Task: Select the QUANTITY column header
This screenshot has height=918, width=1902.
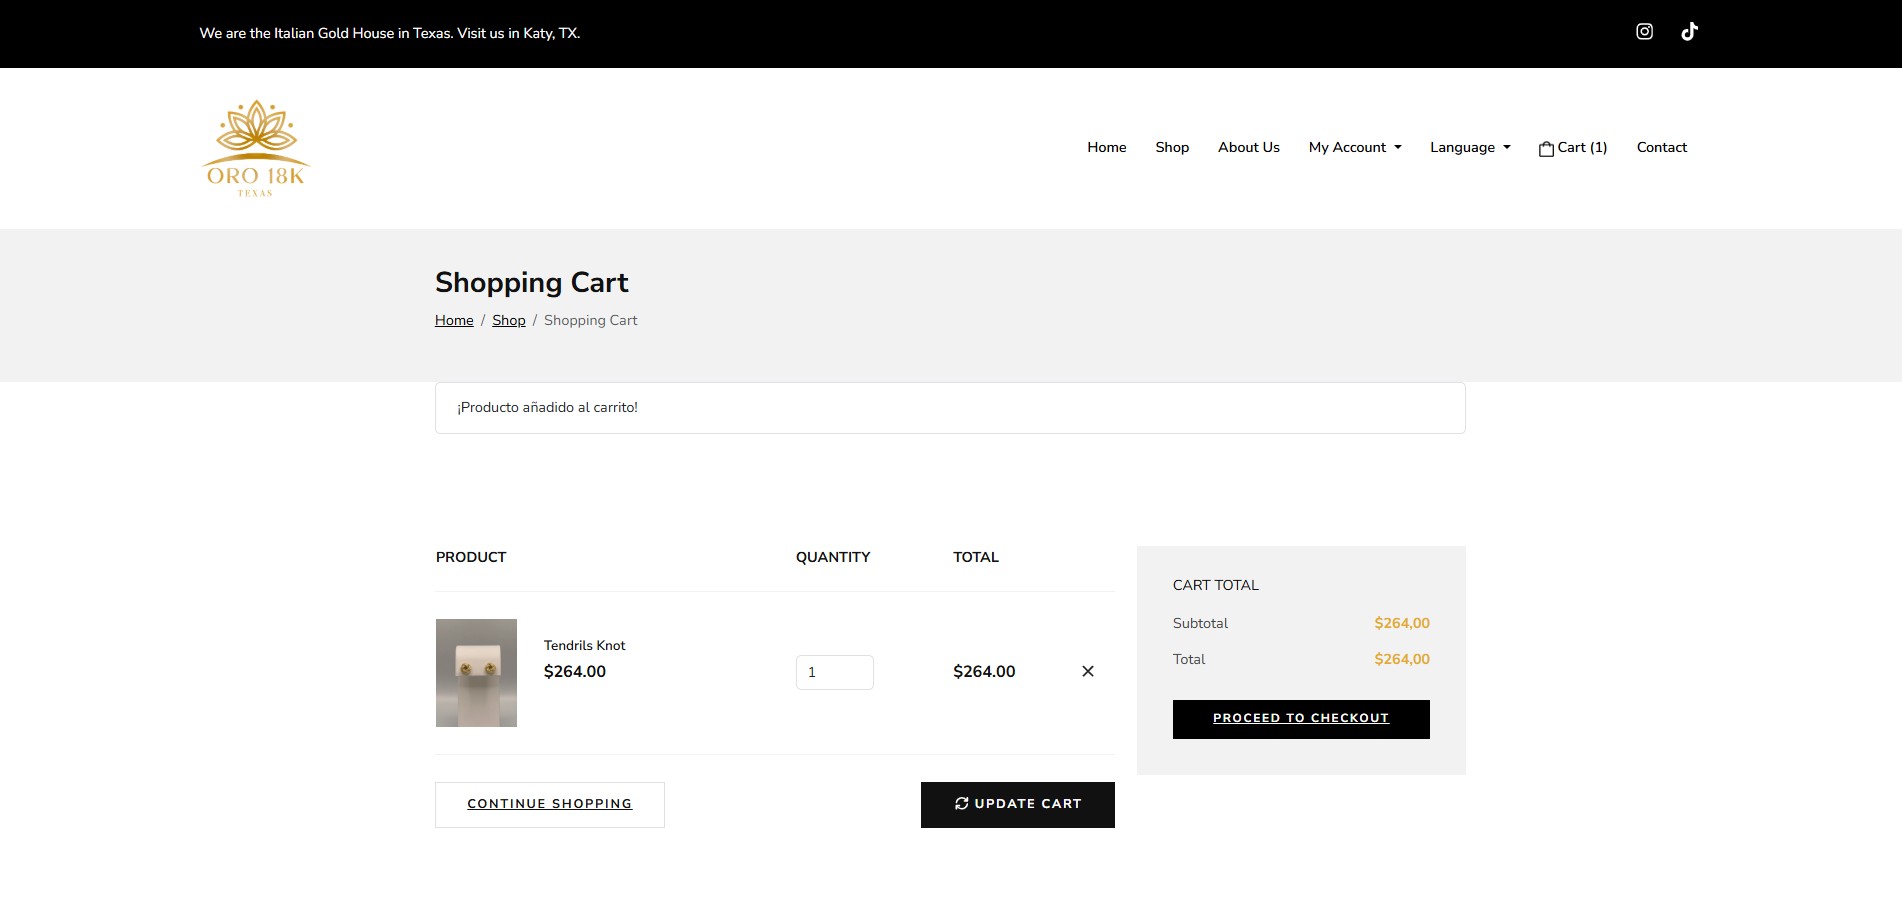Action: pos(833,557)
